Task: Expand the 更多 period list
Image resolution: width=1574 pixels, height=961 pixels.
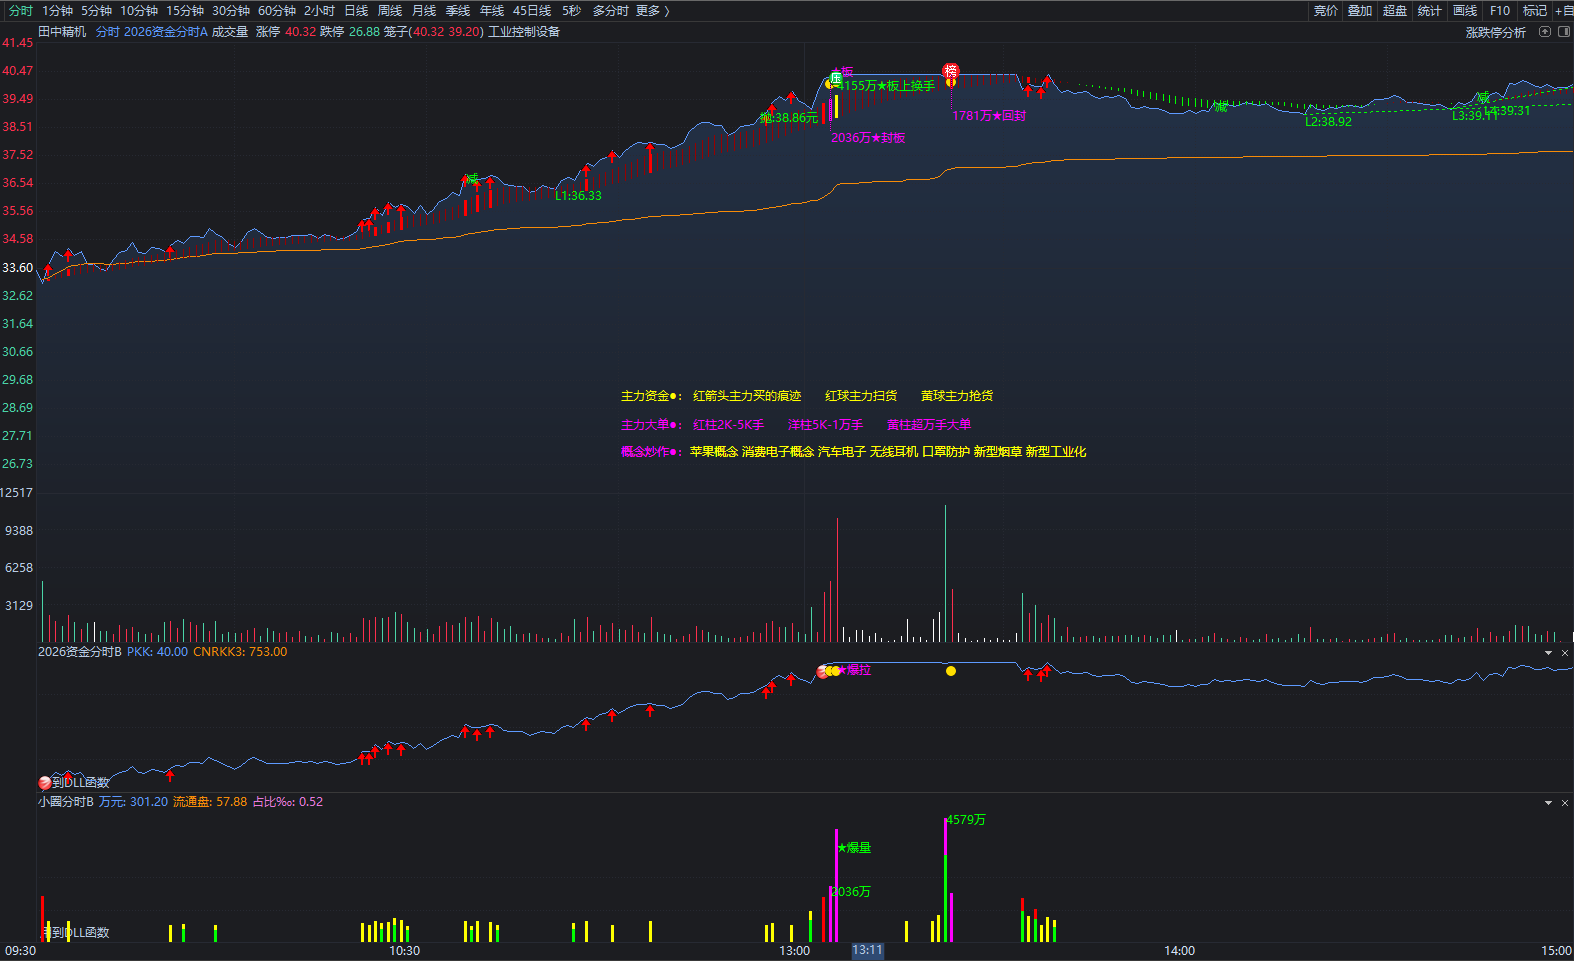Action: tap(653, 11)
